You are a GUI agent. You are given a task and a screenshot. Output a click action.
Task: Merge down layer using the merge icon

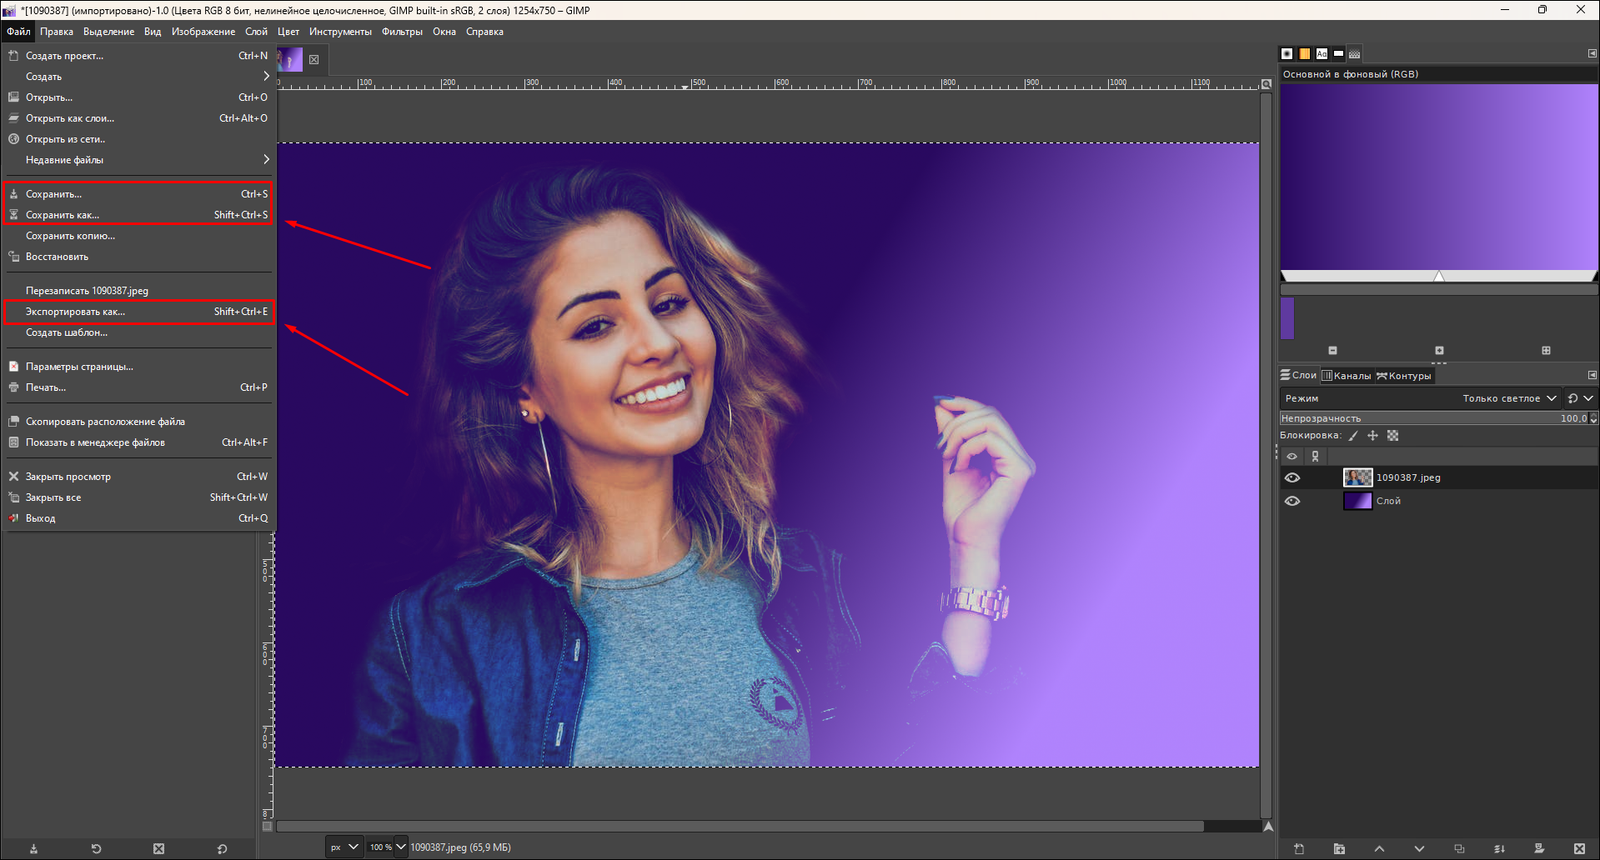[1499, 849]
